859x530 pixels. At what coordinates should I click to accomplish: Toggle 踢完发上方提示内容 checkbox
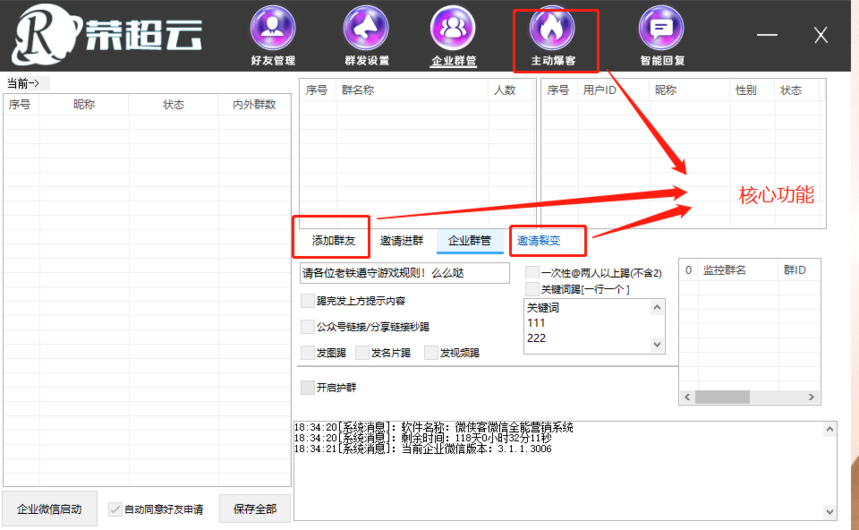point(307,300)
